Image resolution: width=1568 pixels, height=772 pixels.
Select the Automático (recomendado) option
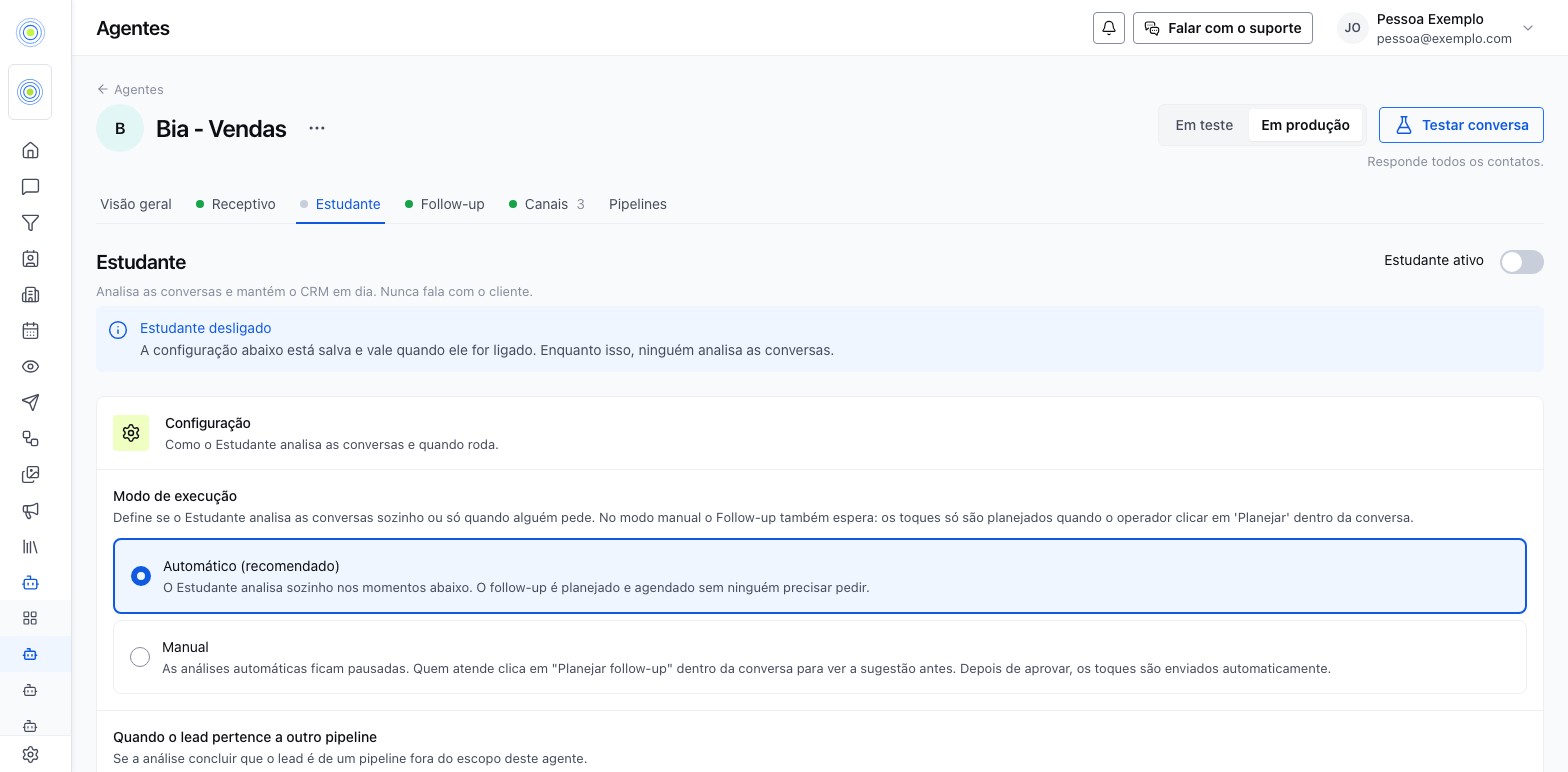click(x=819, y=576)
